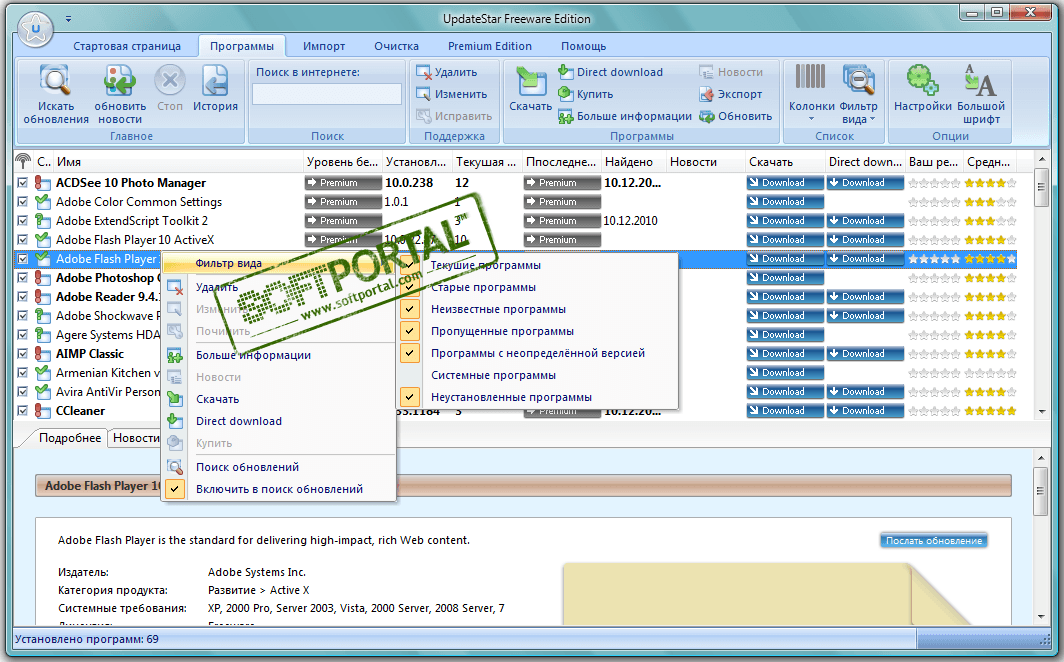This screenshot has height=662, width=1064.
Task: Click Direct Download for the CCleaner row
Action: [x=865, y=410]
